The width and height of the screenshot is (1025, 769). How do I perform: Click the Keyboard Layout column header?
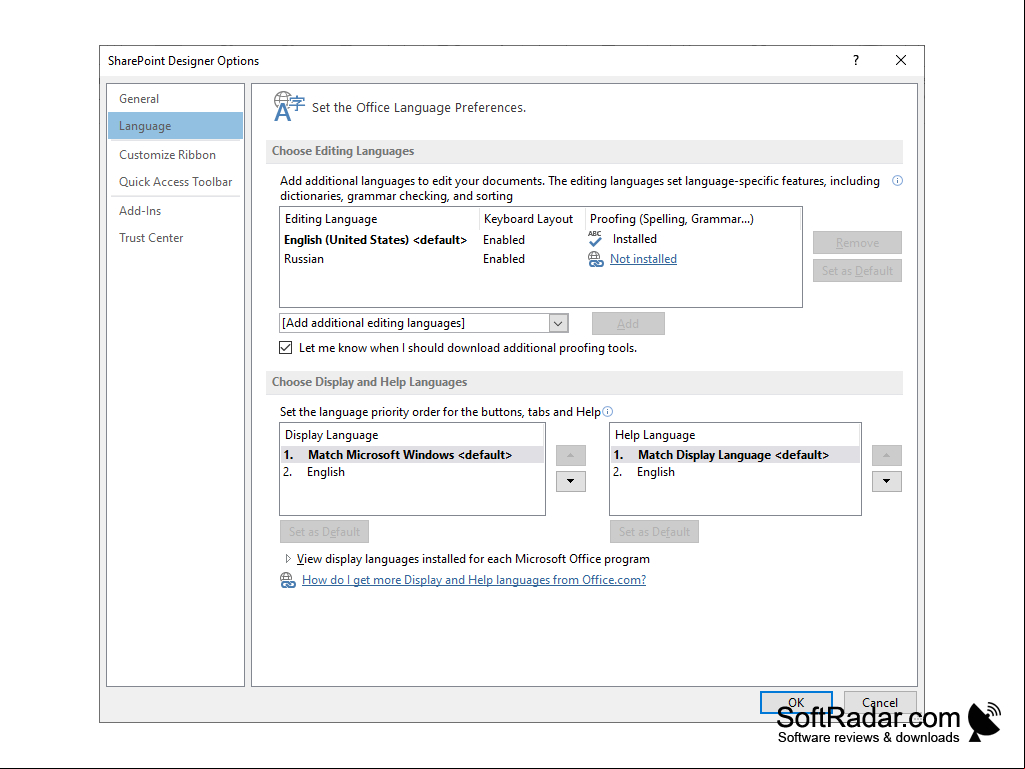(531, 219)
